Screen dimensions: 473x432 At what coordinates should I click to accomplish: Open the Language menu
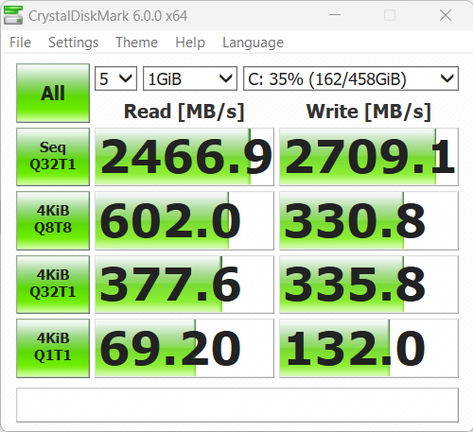tap(253, 43)
